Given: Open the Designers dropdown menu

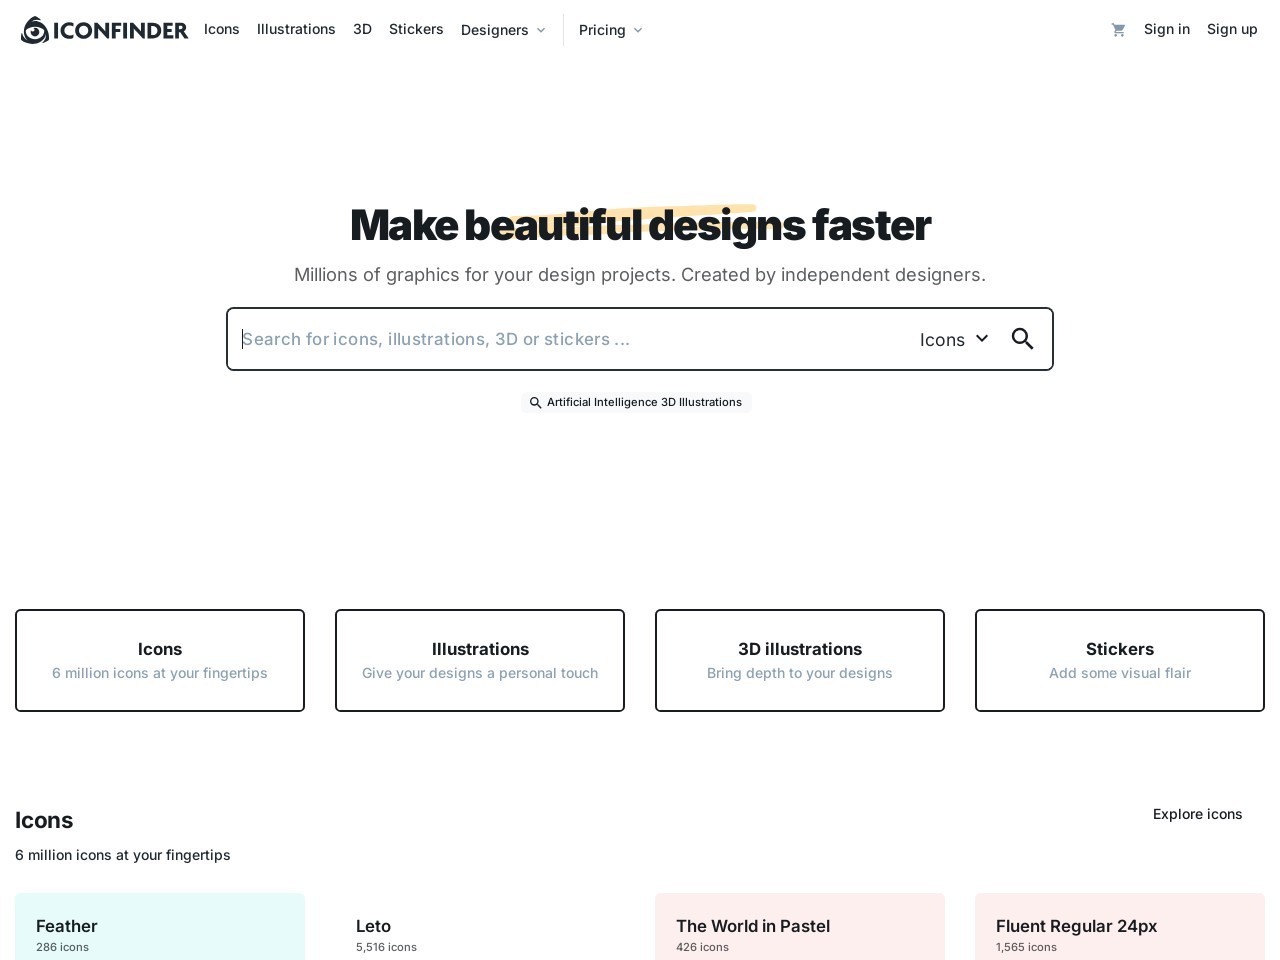Looking at the screenshot, I should 495,29.
